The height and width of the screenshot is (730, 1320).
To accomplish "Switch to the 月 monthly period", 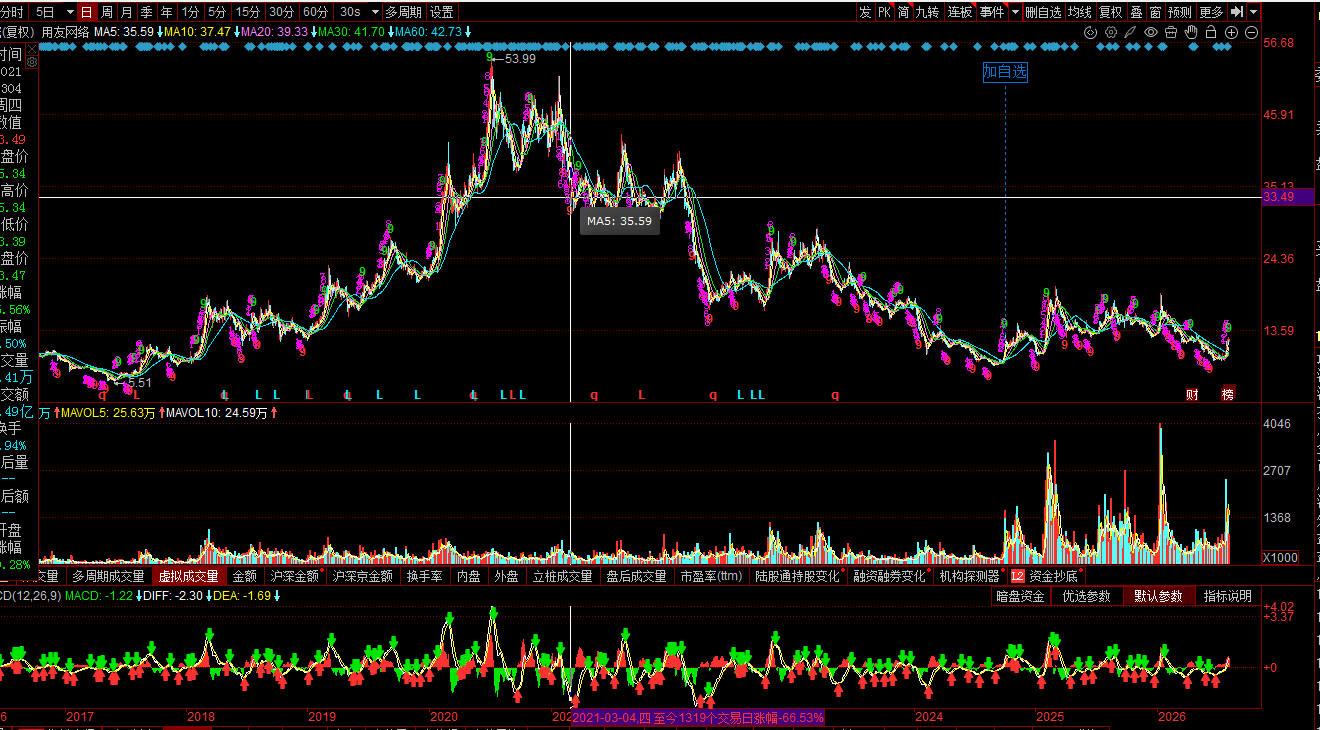I will click(126, 12).
